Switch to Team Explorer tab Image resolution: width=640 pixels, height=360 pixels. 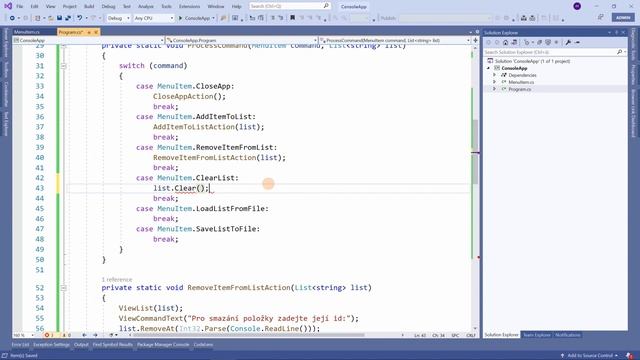537,335
